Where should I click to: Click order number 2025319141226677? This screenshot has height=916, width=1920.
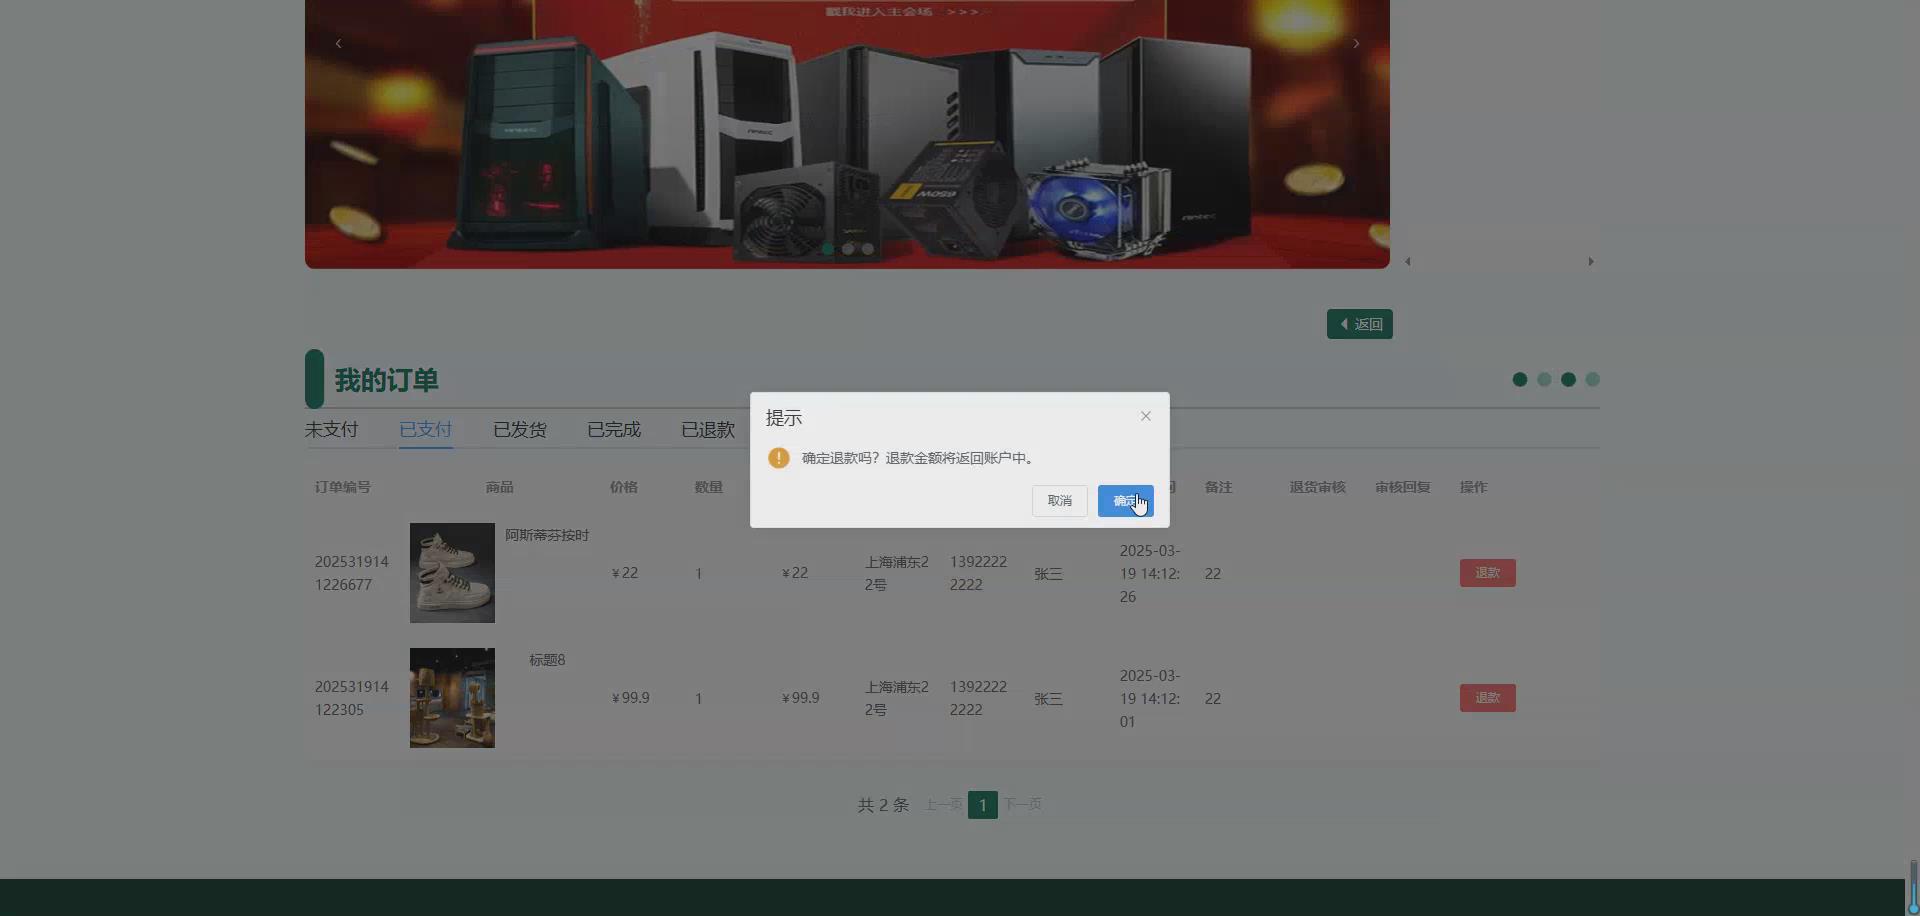[x=352, y=573]
